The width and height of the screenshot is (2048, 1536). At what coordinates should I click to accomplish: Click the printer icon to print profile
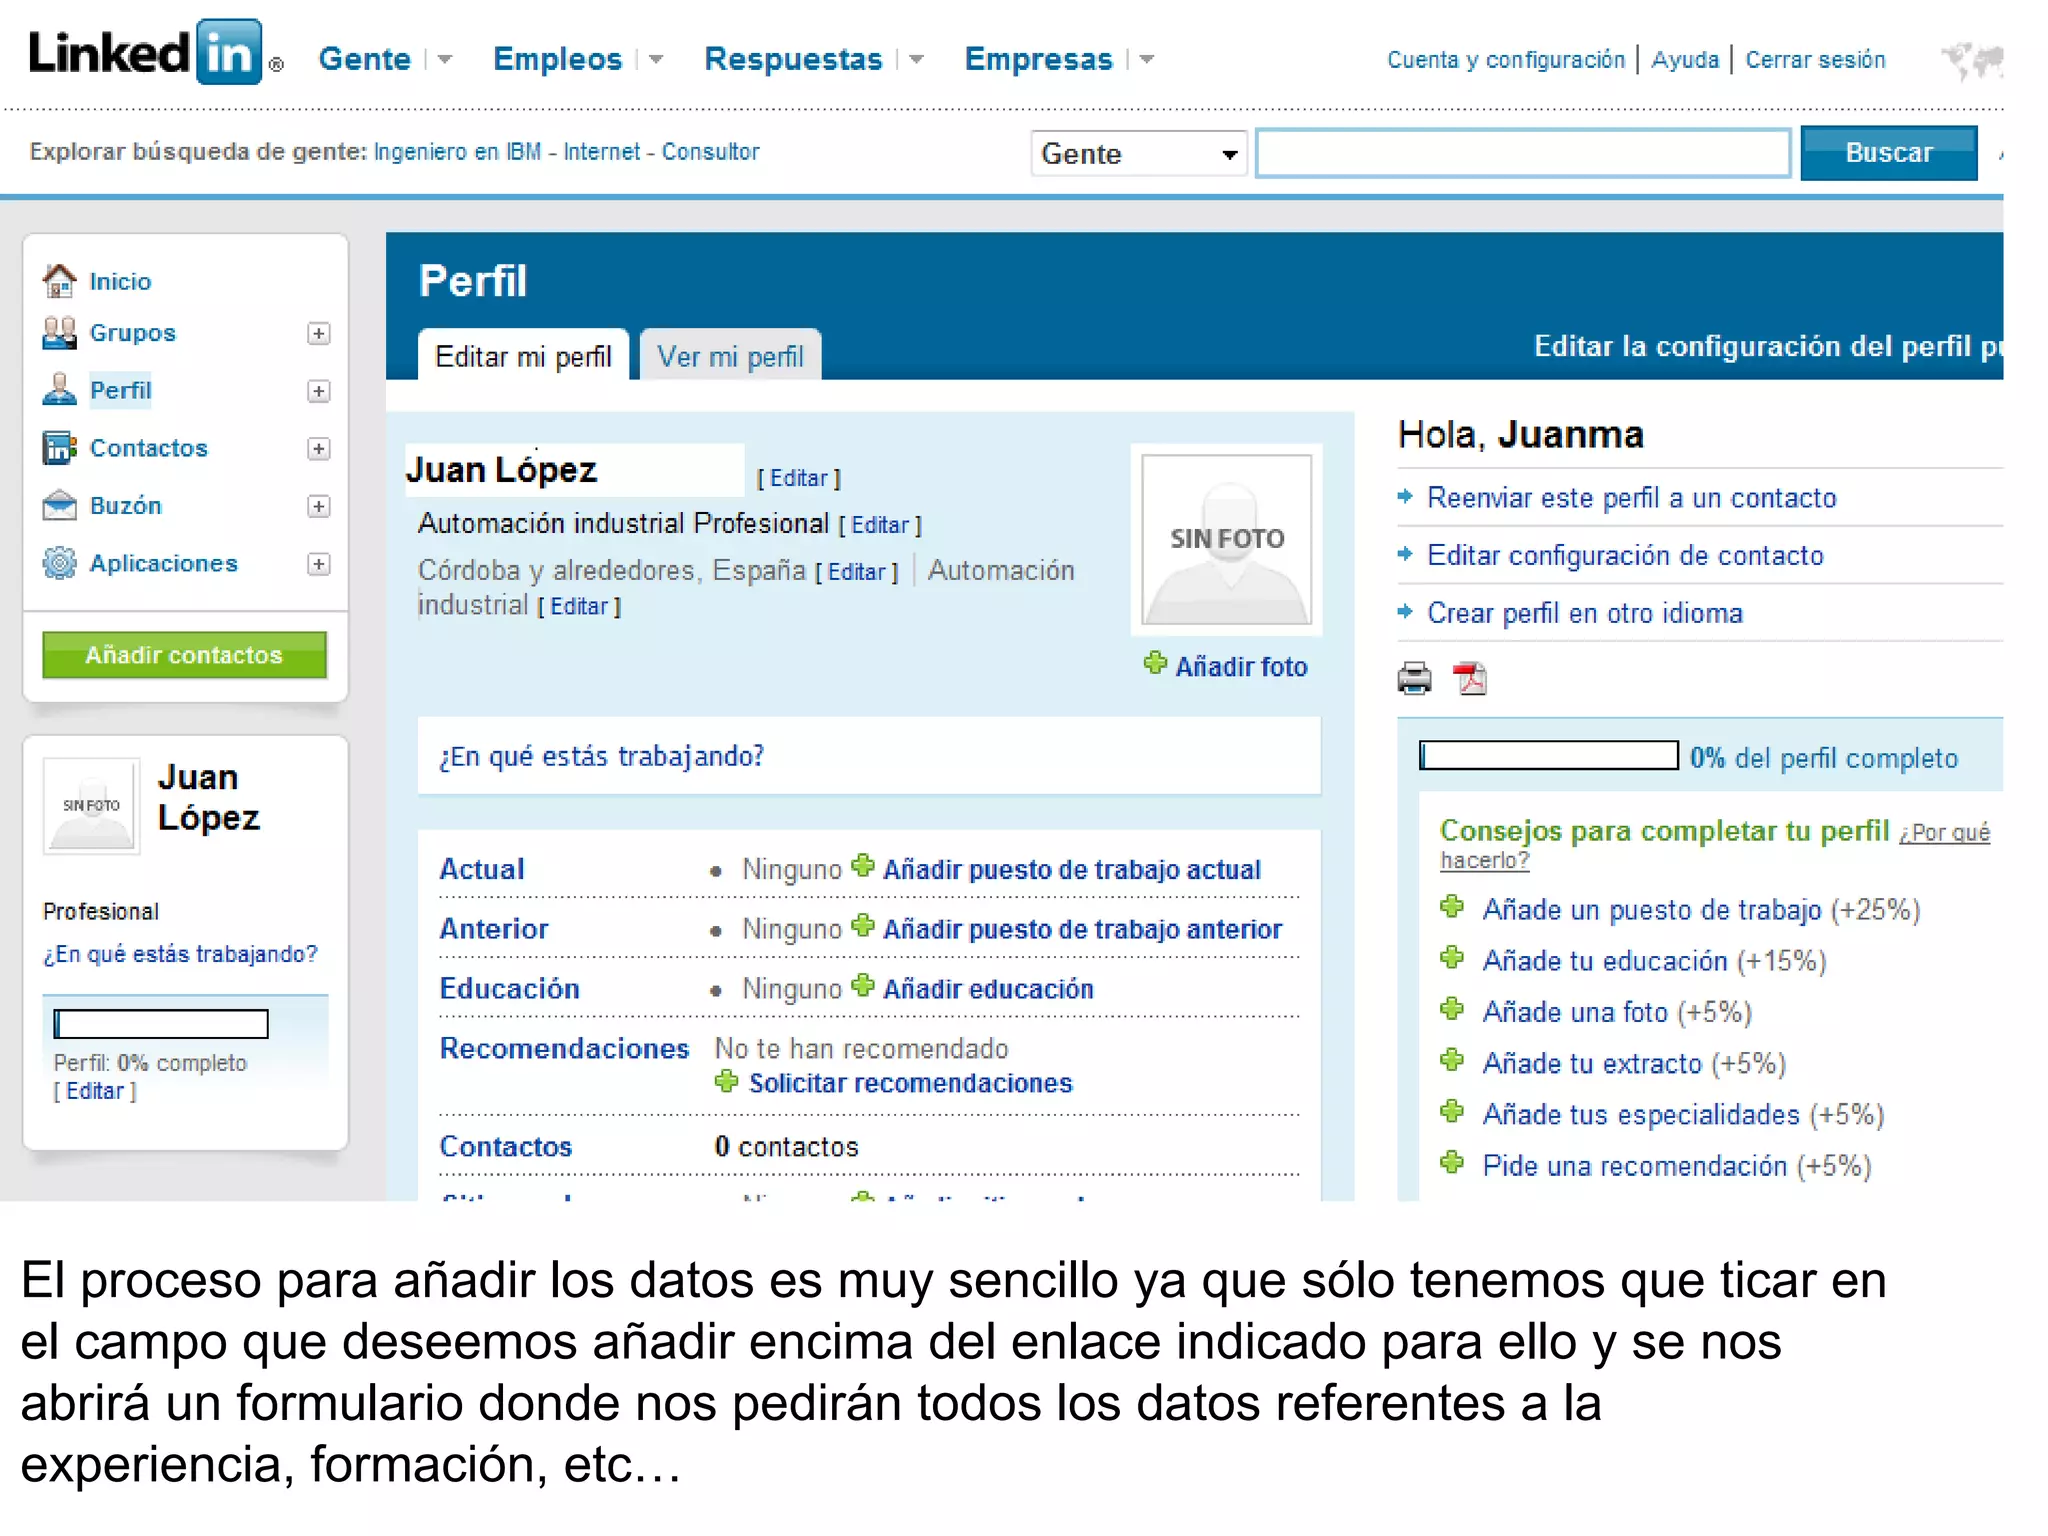pyautogui.click(x=1414, y=679)
